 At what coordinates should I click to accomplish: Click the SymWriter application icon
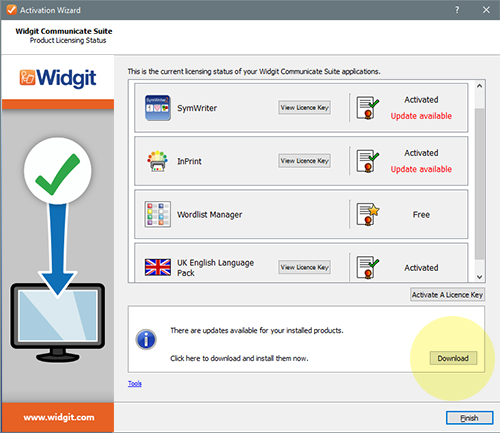click(x=158, y=108)
